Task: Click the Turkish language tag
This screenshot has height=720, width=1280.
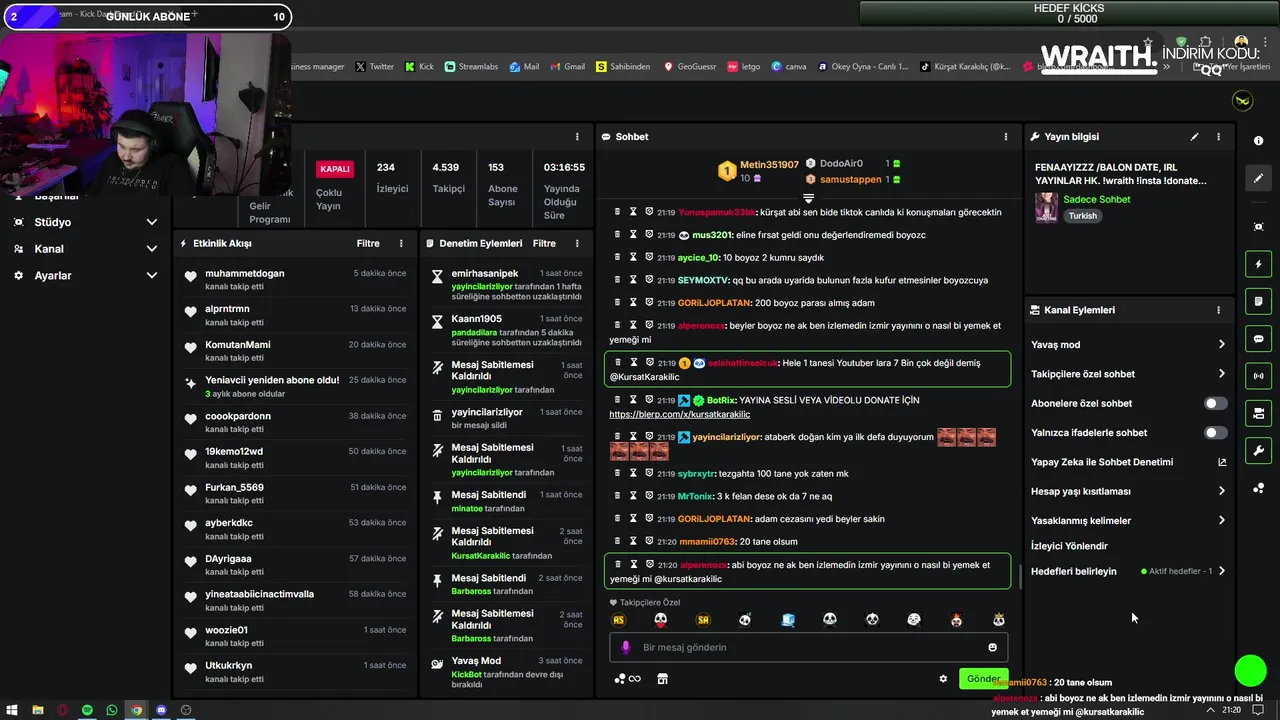Action: tap(1082, 216)
